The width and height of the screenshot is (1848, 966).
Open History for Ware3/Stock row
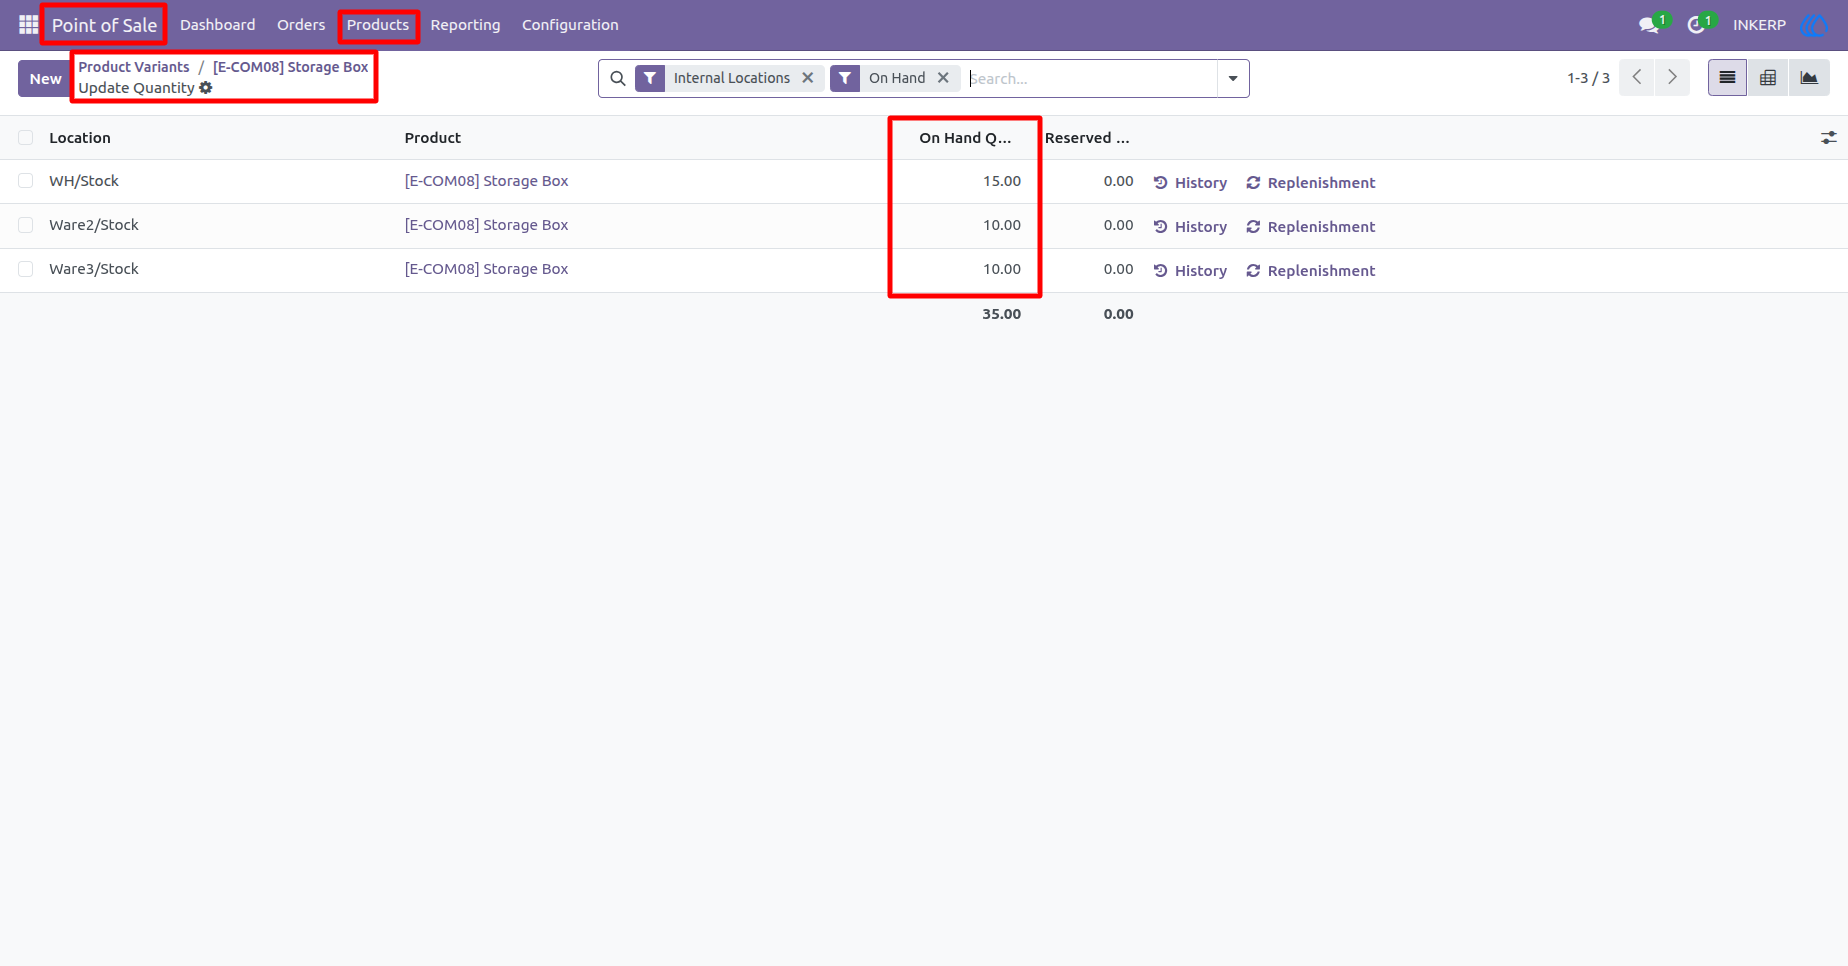(x=1190, y=271)
